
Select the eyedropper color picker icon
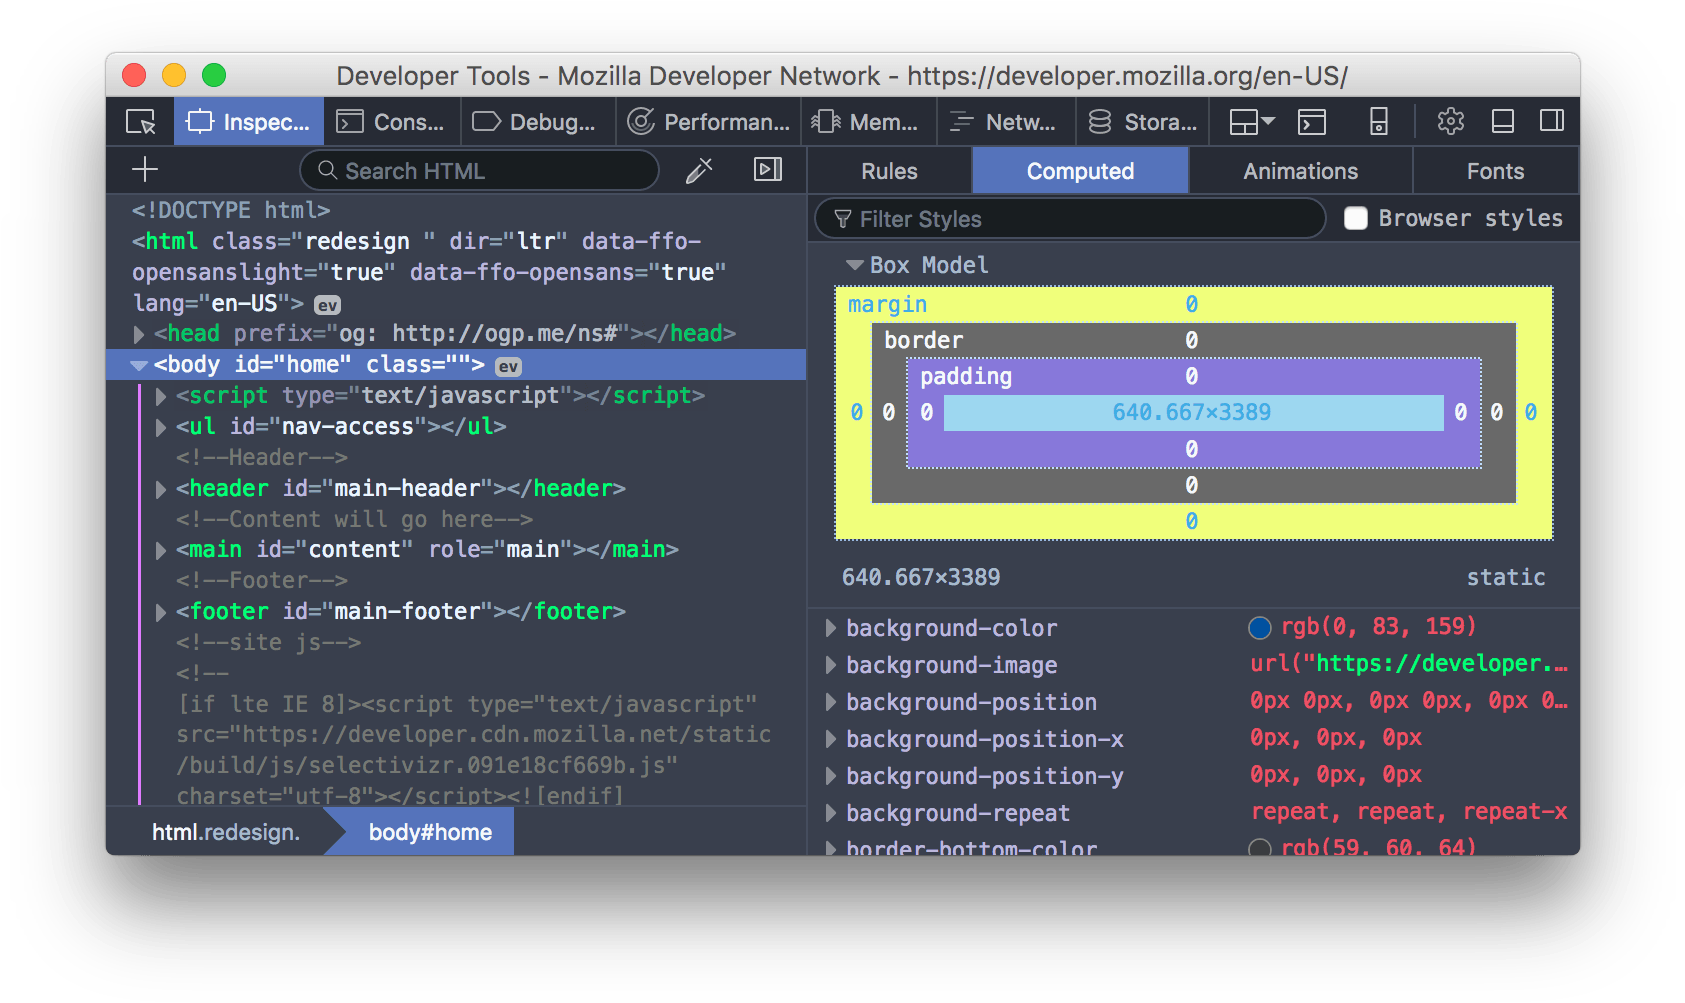tap(699, 171)
